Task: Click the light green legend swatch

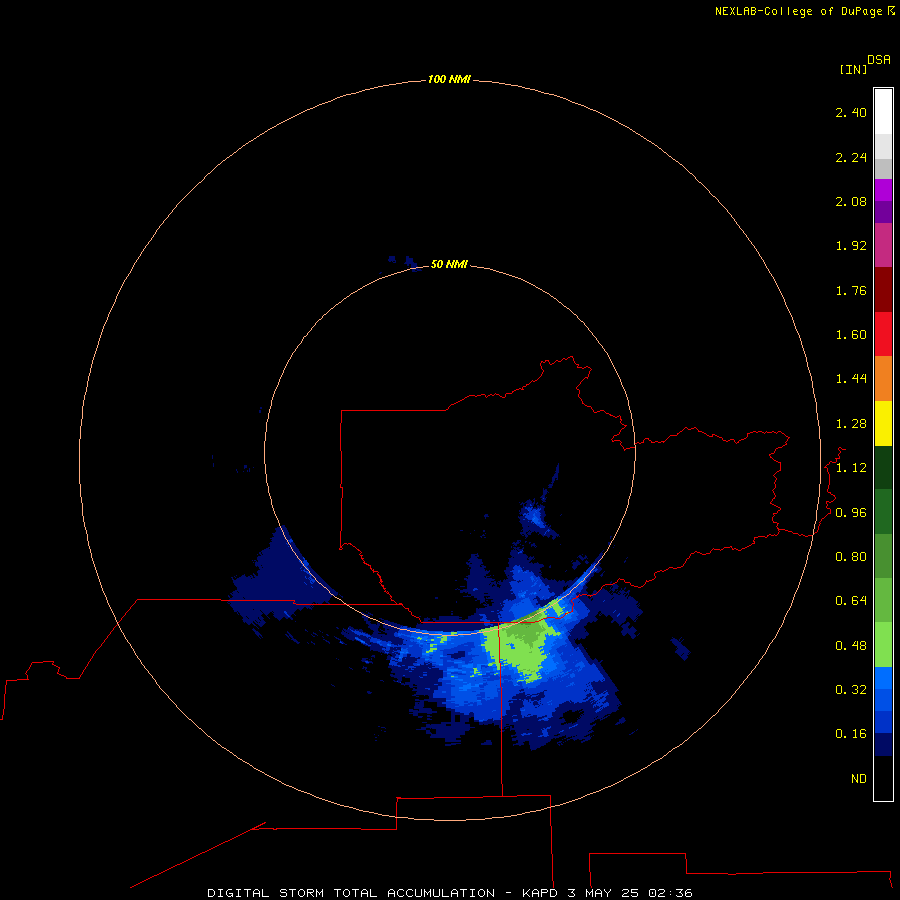Action: 883,645
